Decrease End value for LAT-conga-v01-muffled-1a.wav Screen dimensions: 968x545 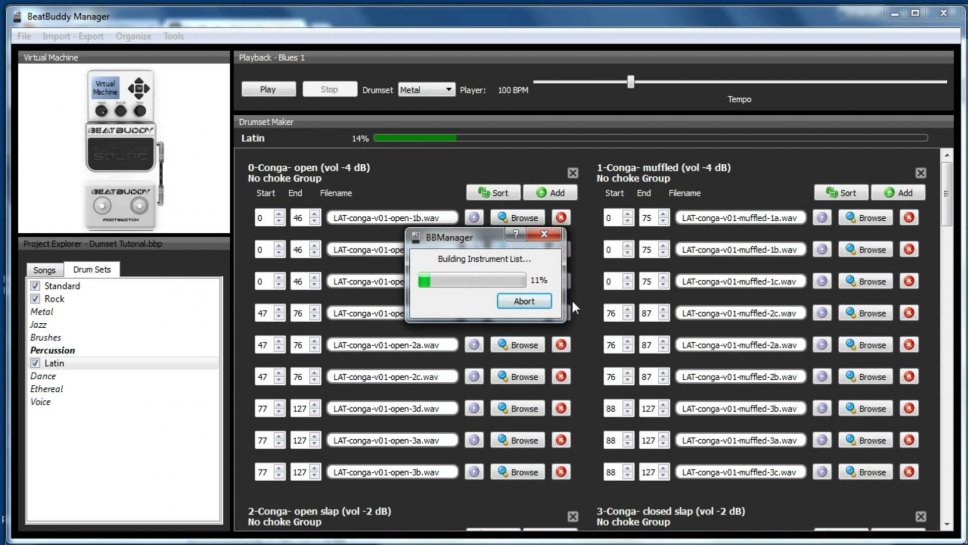[663, 221]
